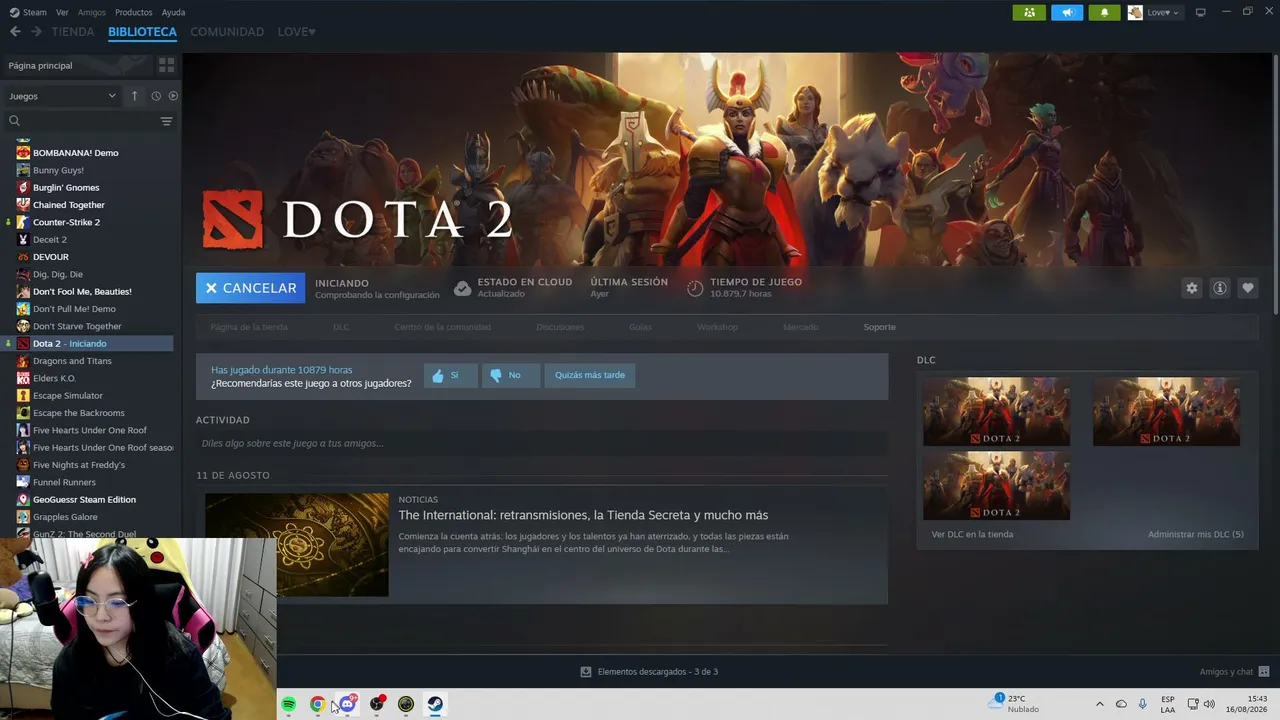This screenshot has width=1280, height=720.
Task: Open Discord from the taskbar
Action: [x=347, y=704]
